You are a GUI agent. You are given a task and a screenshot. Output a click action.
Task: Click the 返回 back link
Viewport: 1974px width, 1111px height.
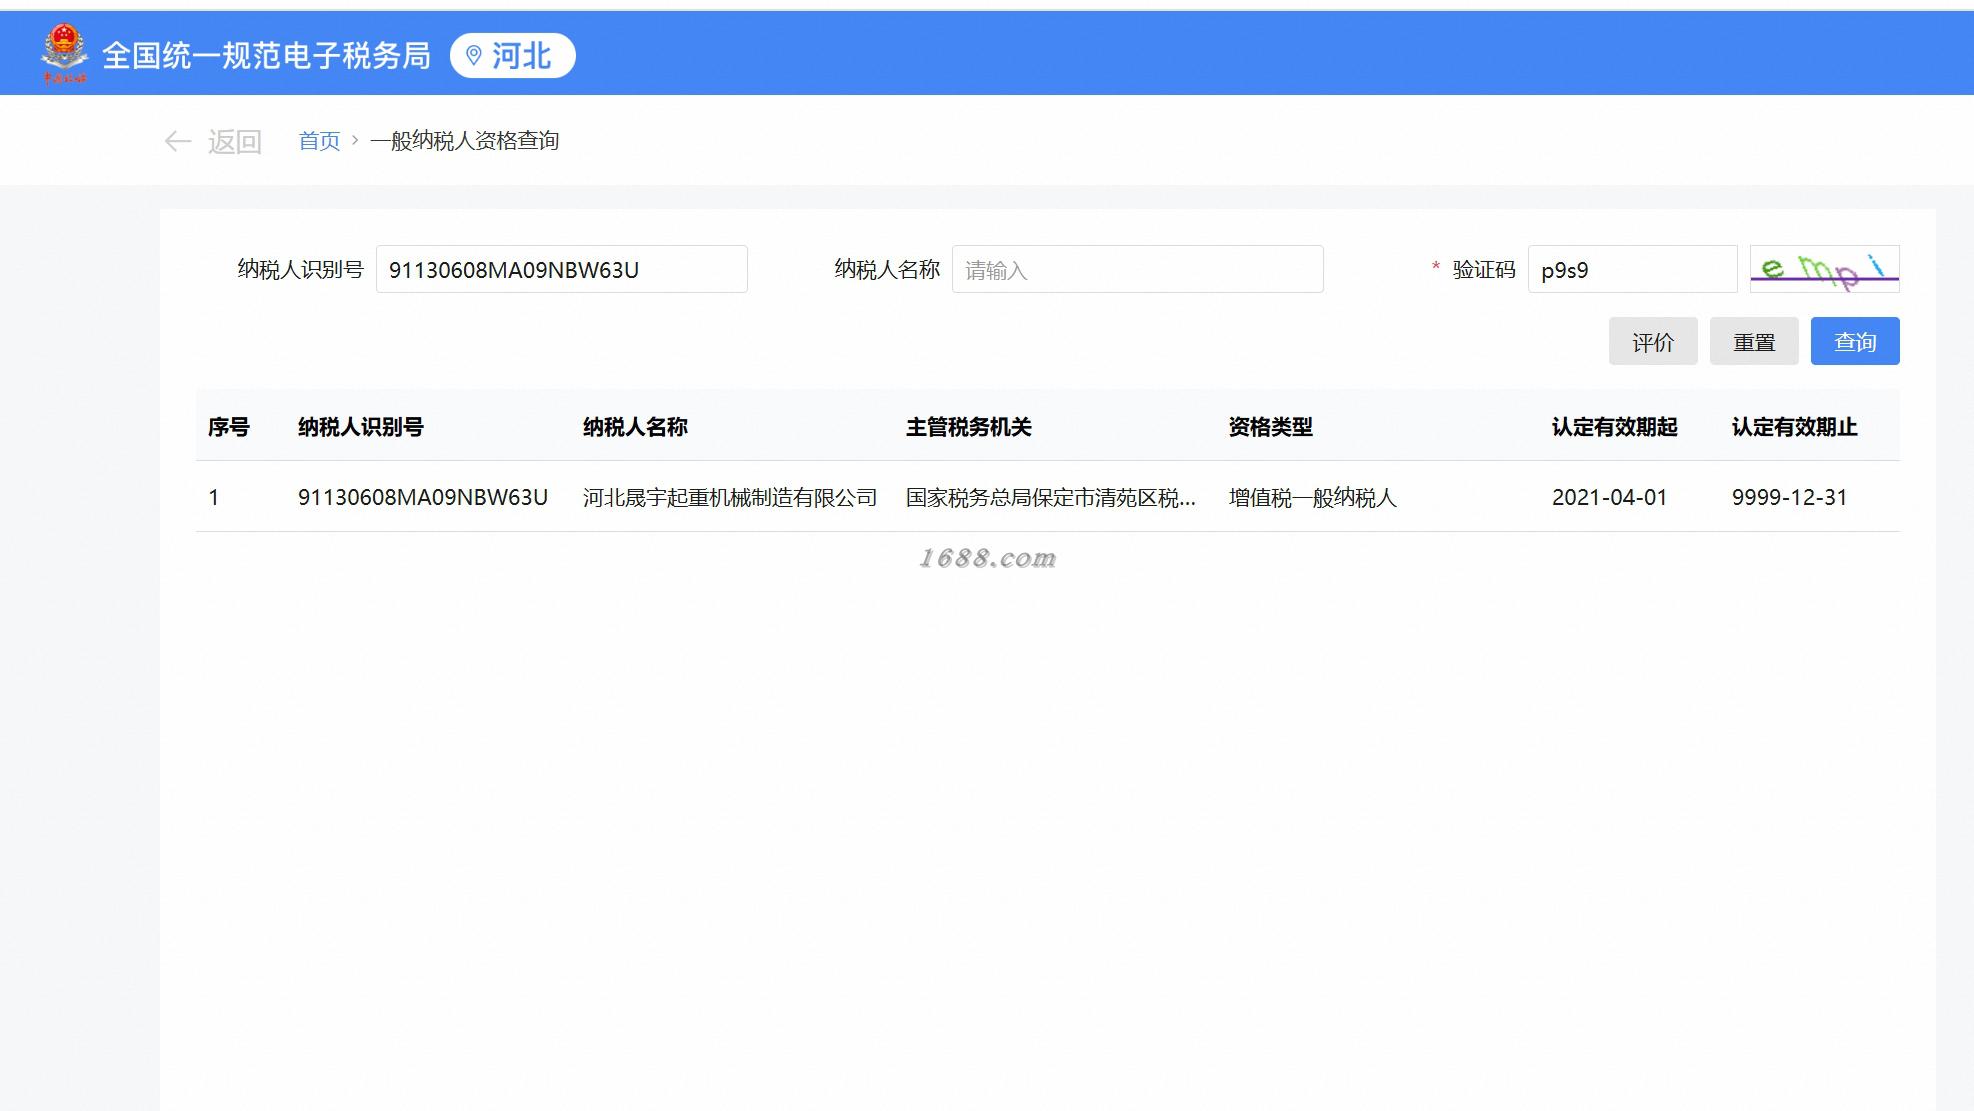(x=234, y=141)
